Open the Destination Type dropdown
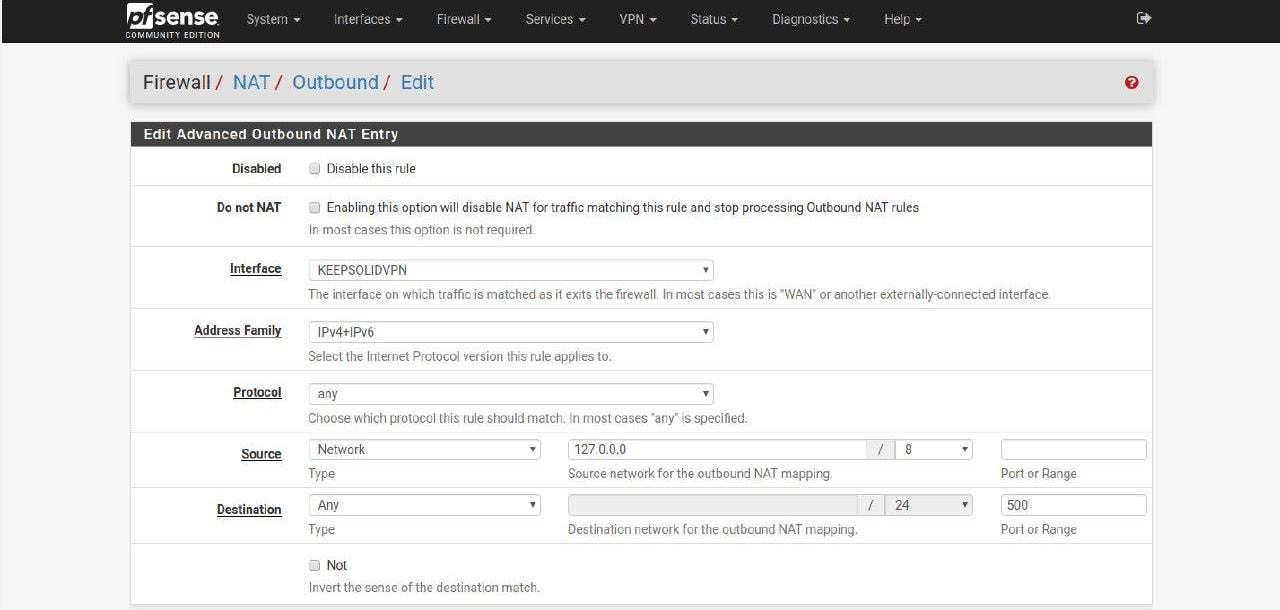 coord(424,506)
